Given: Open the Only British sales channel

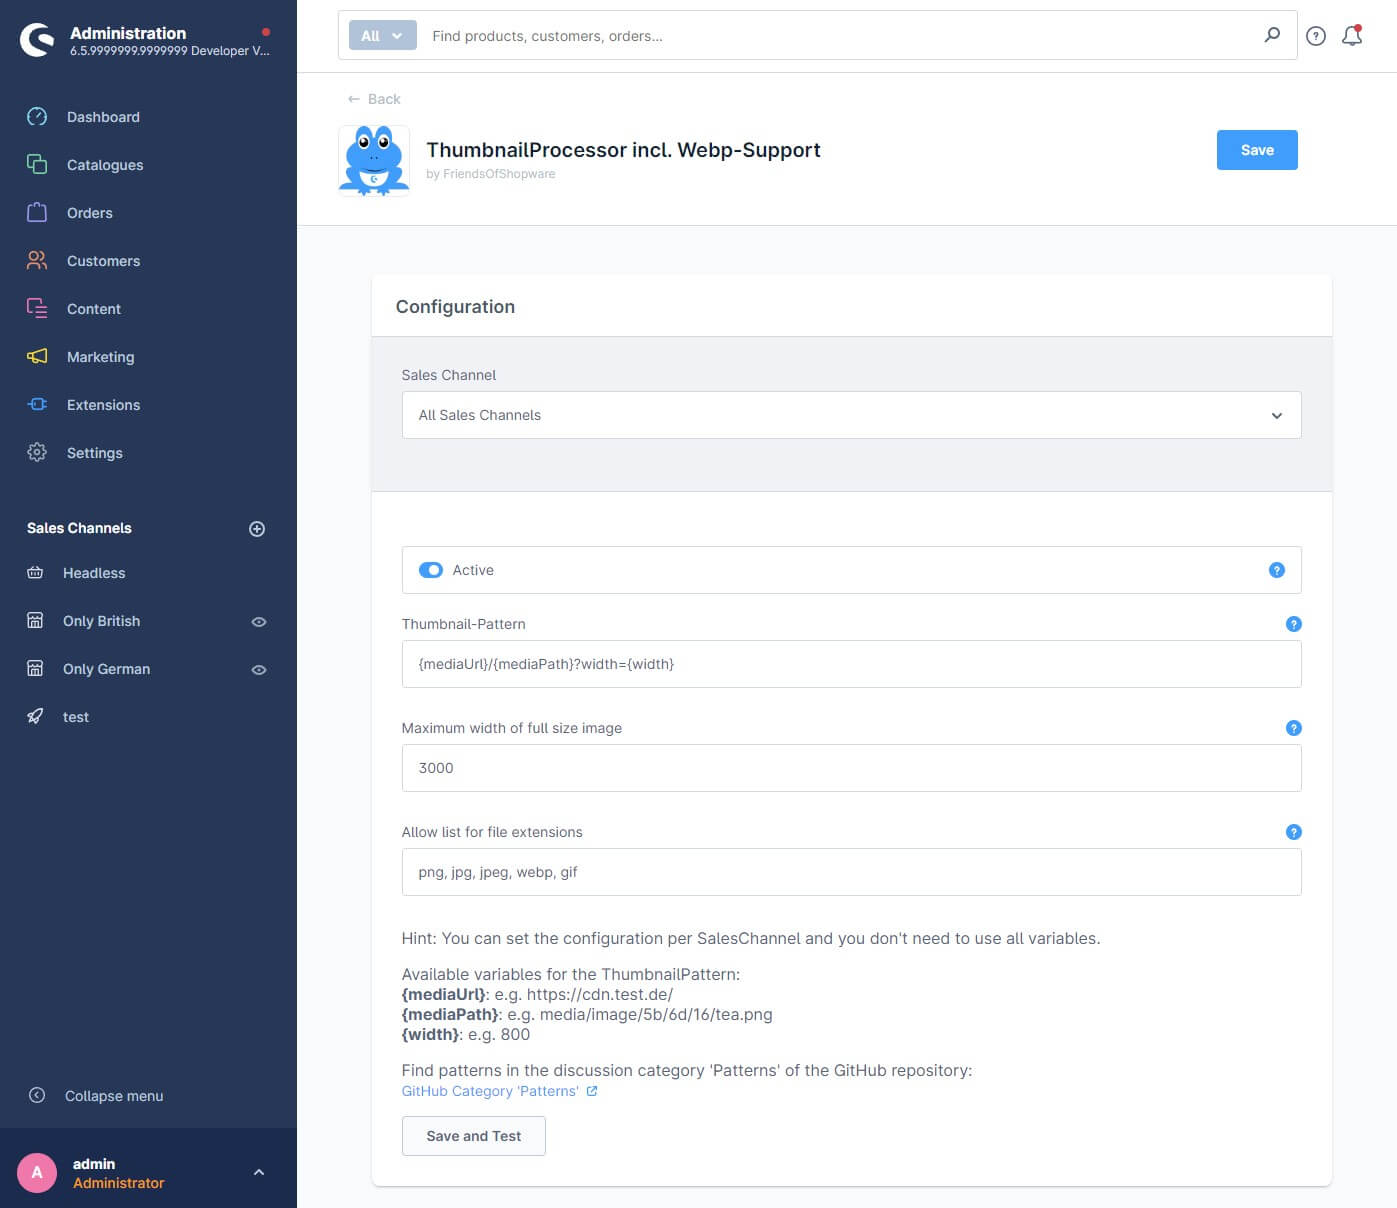Looking at the screenshot, I should (101, 621).
